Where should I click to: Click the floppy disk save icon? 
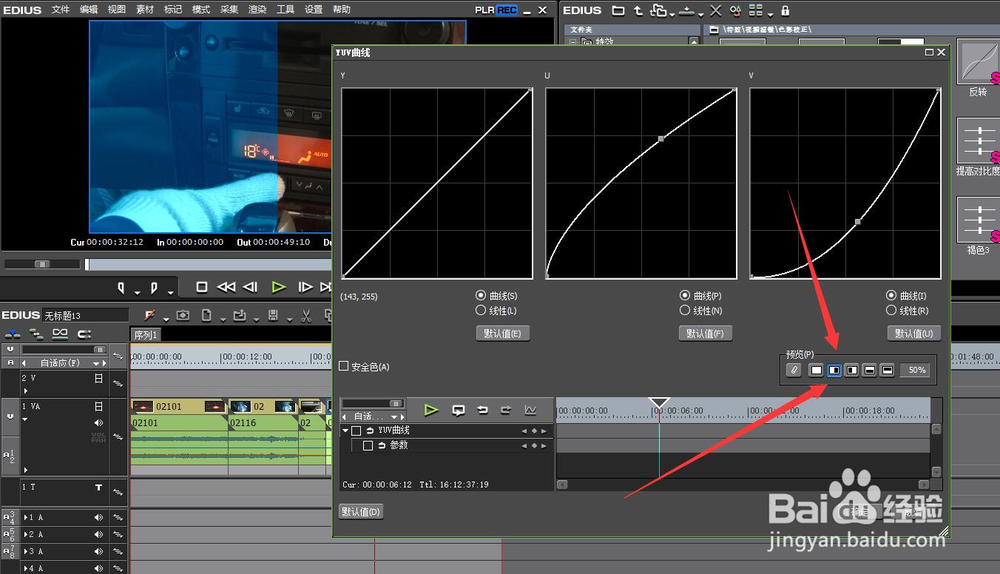point(273,315)
